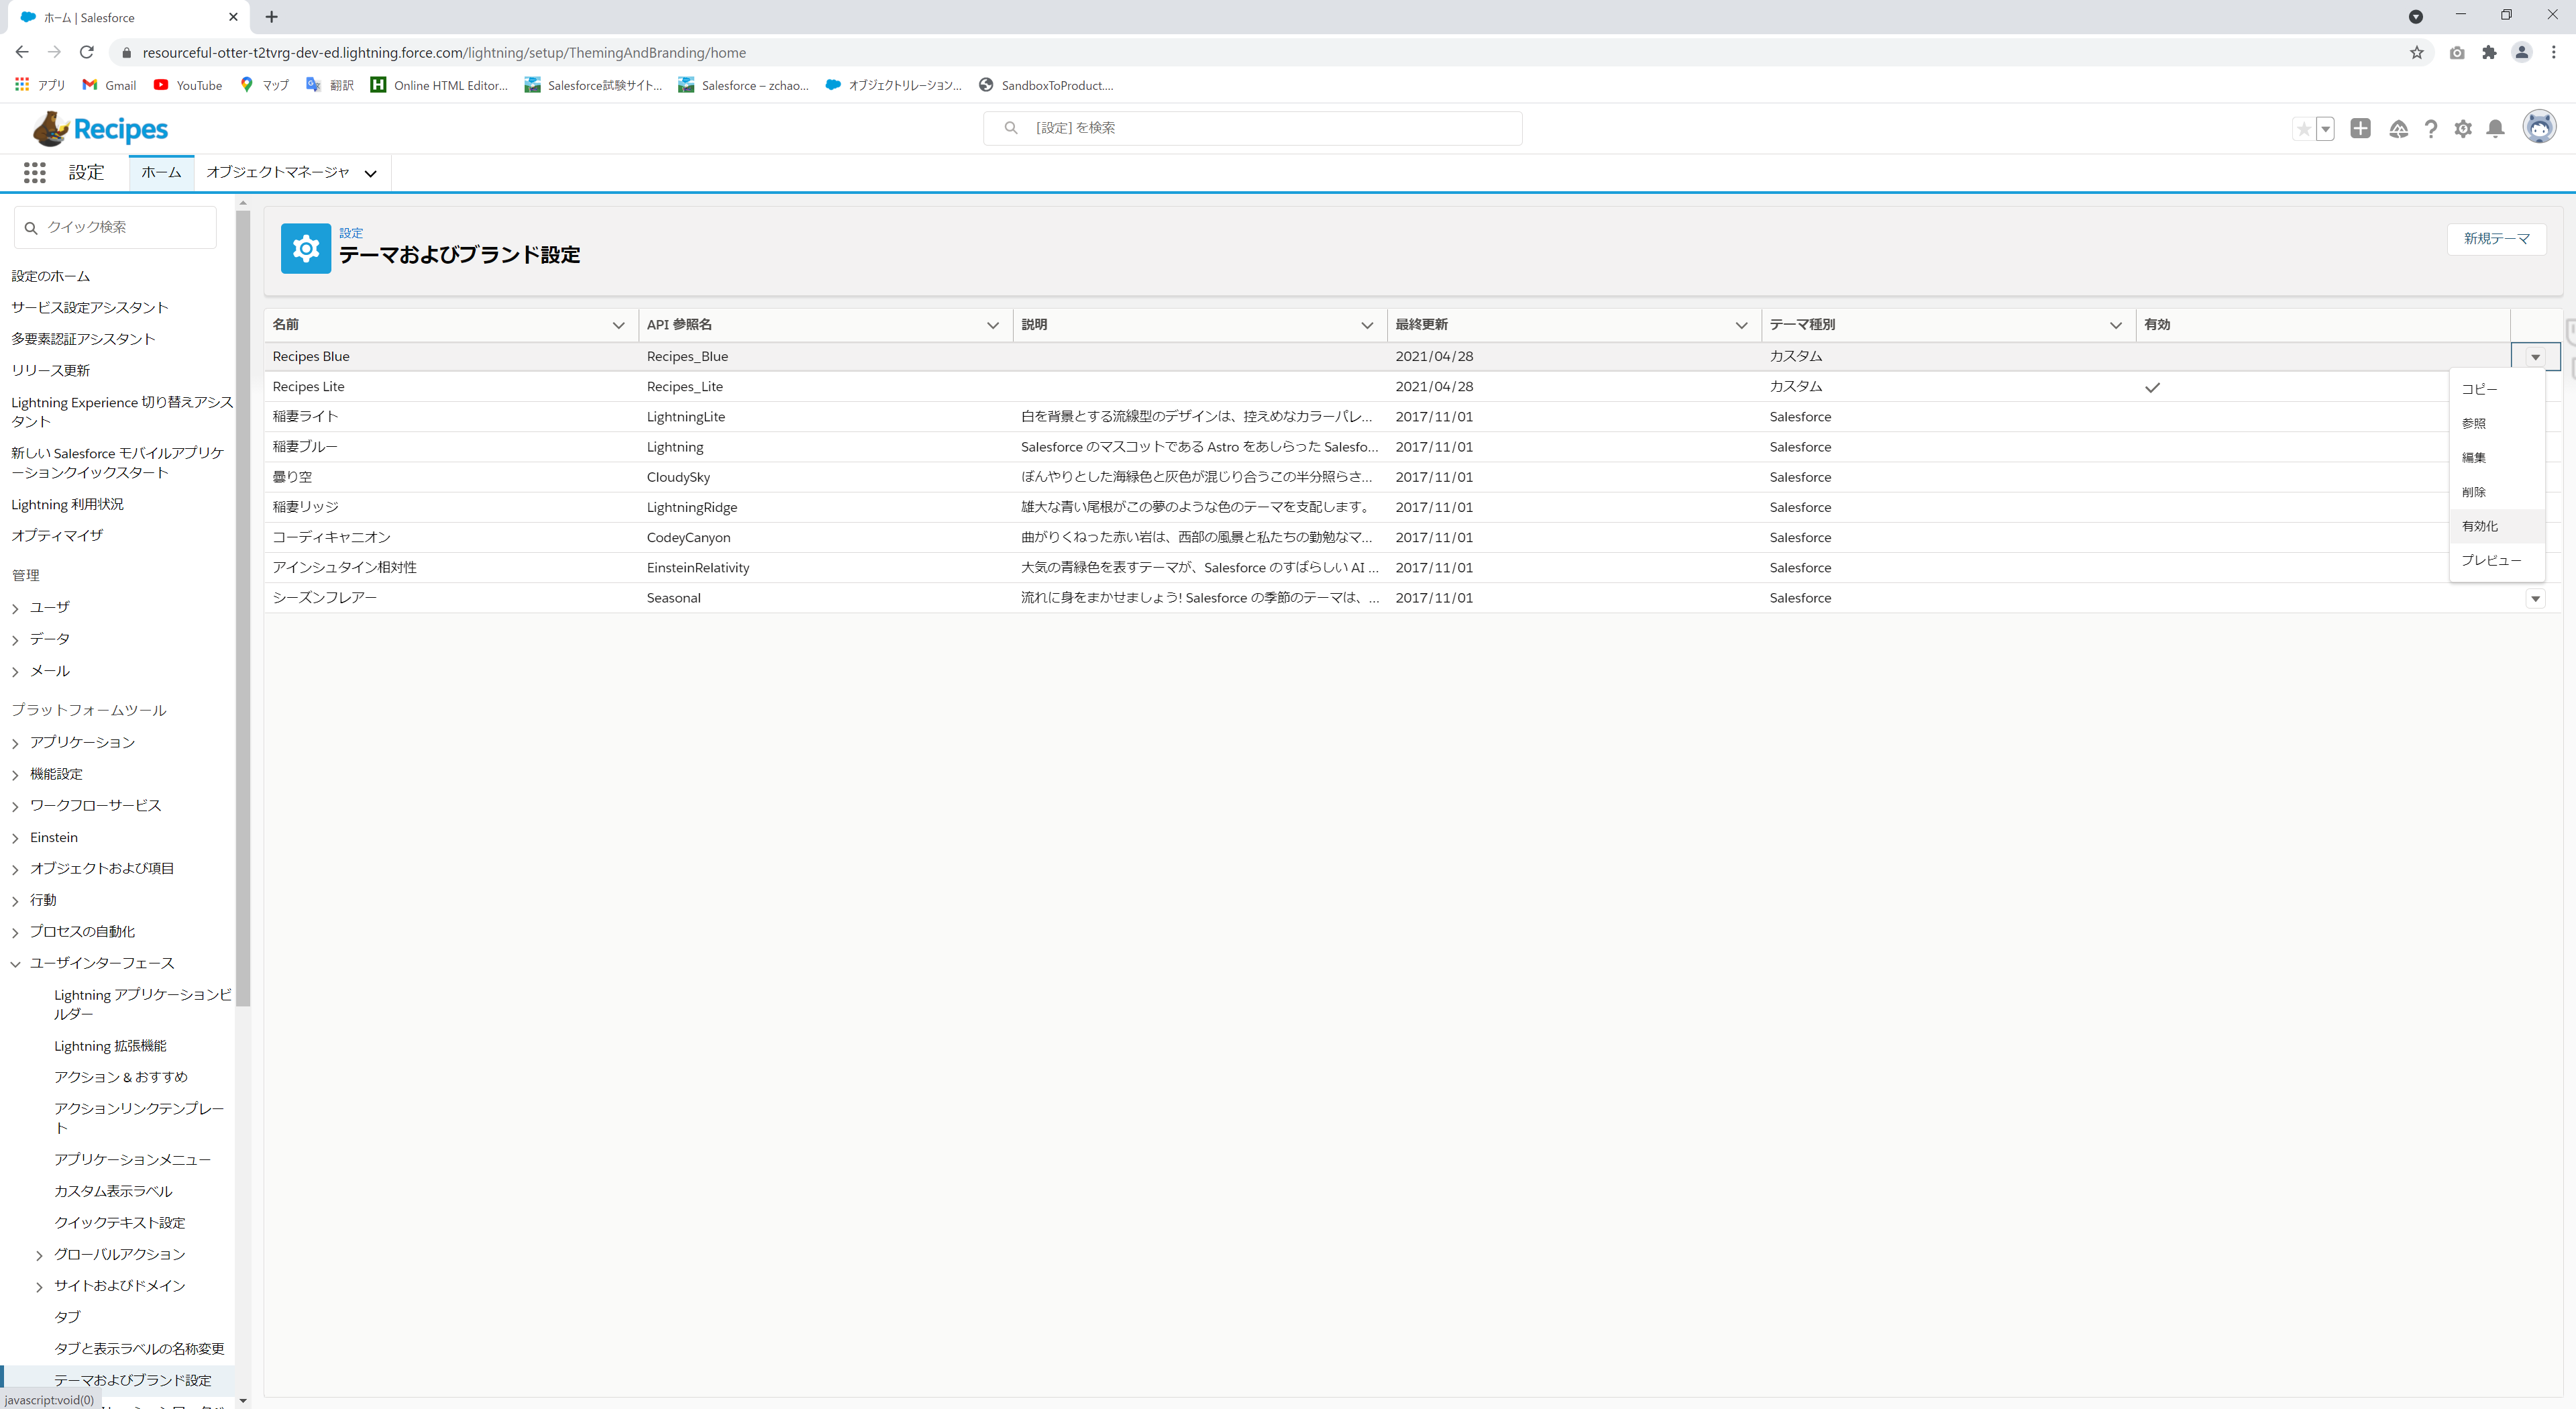
Task: Open the オブジェクトマネージャ tab
Action: (278, 172)
